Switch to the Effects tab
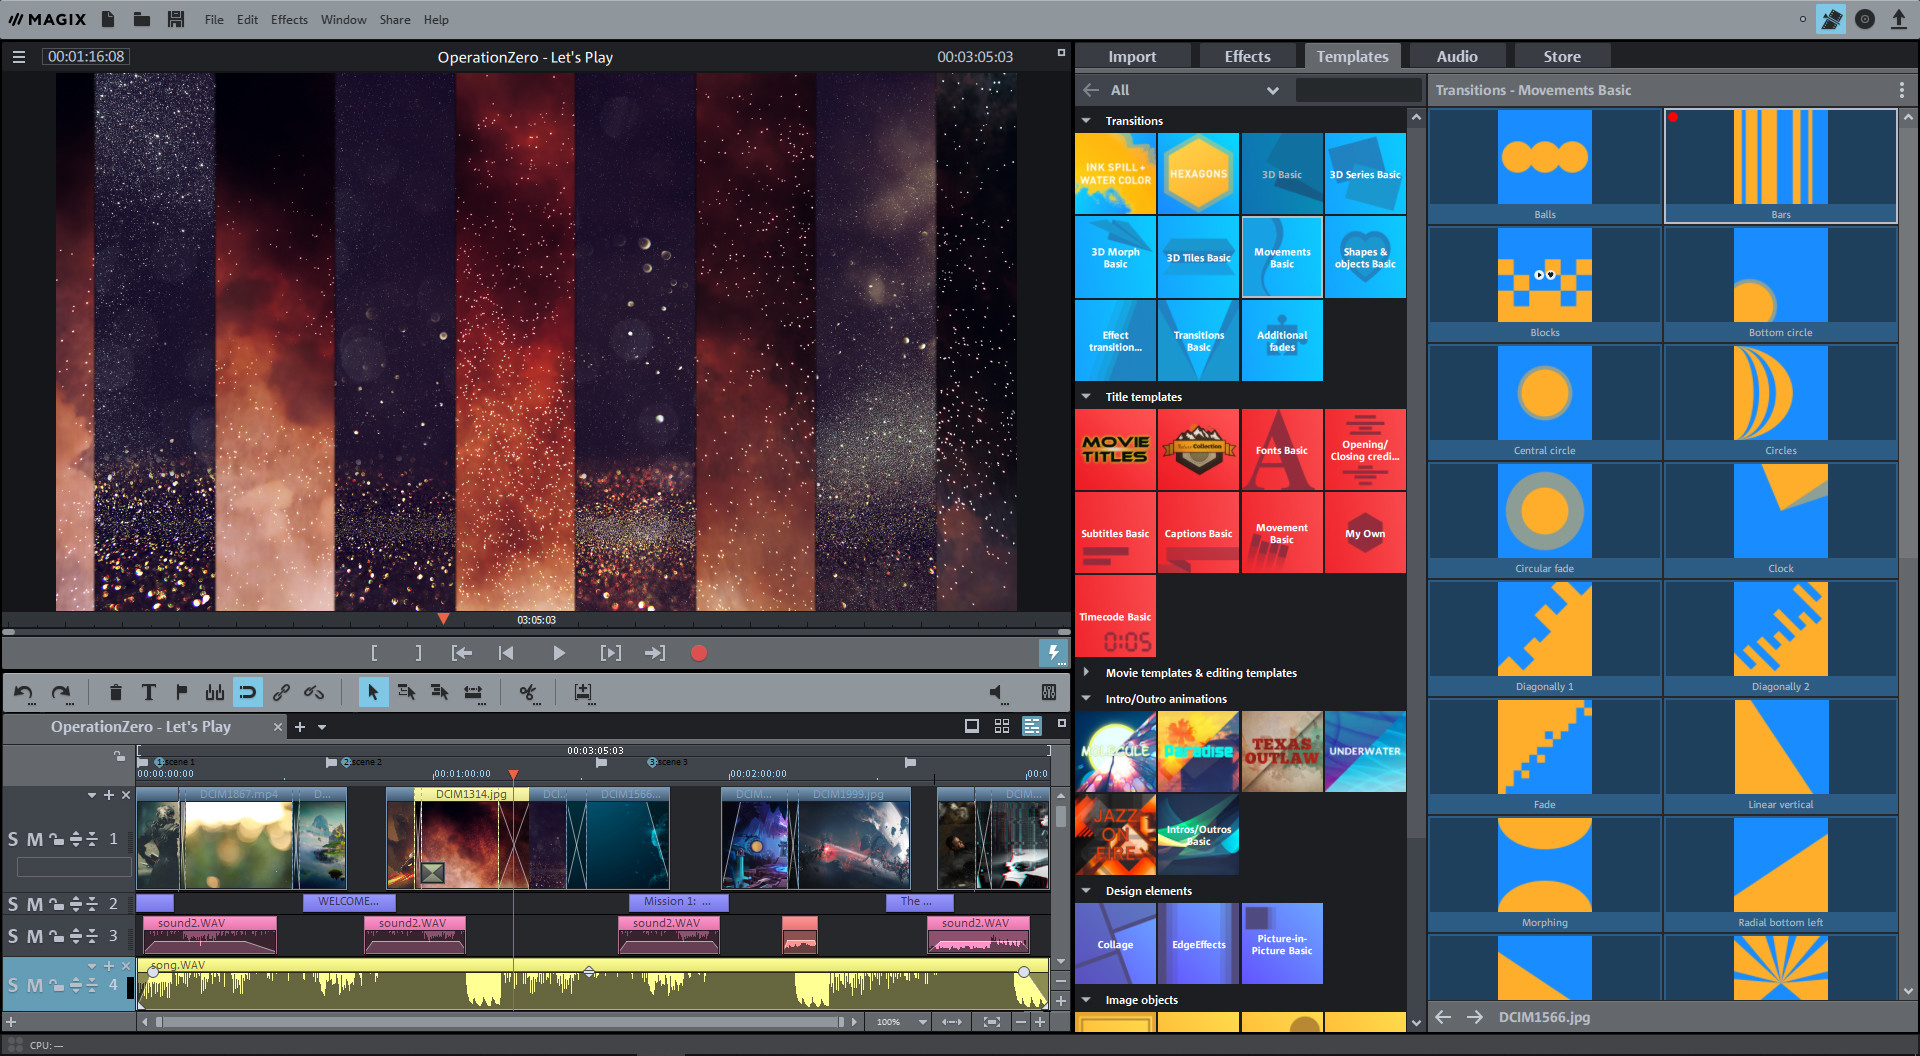Viewport: 1920px width, 1056px height. tap(1247, 56)
